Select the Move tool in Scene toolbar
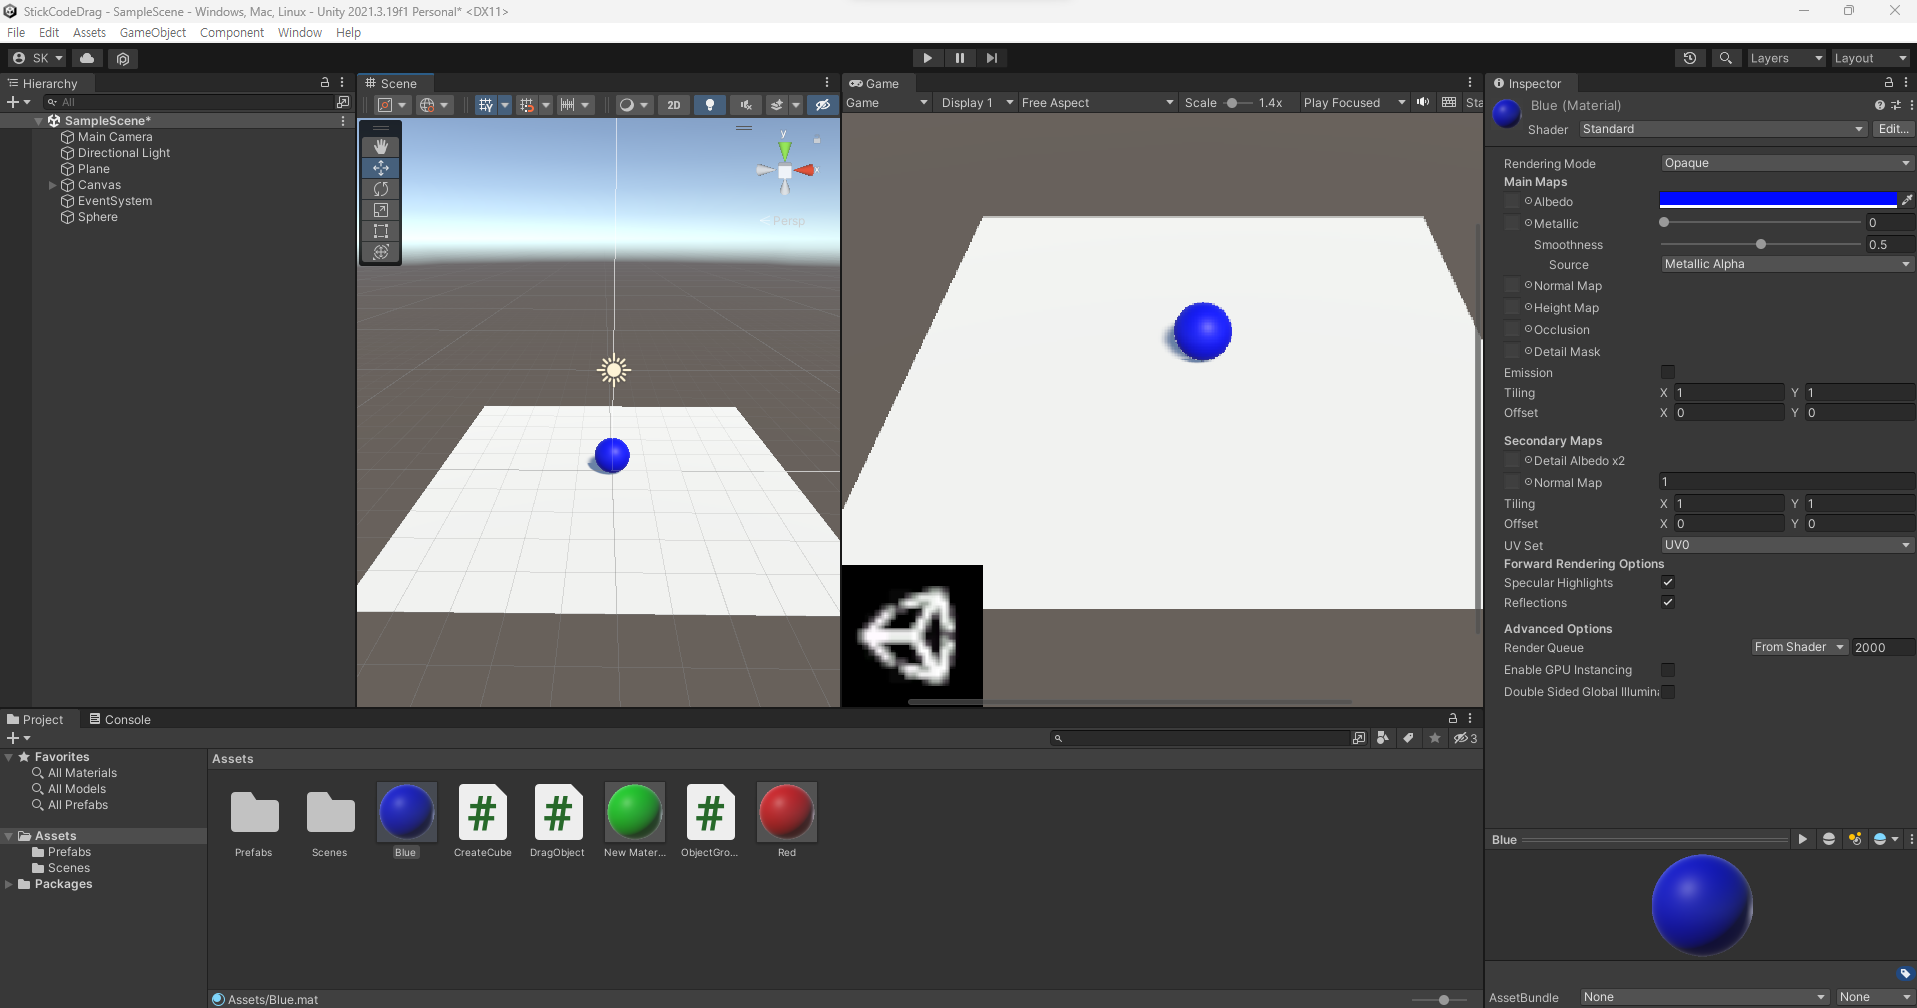 381,168
